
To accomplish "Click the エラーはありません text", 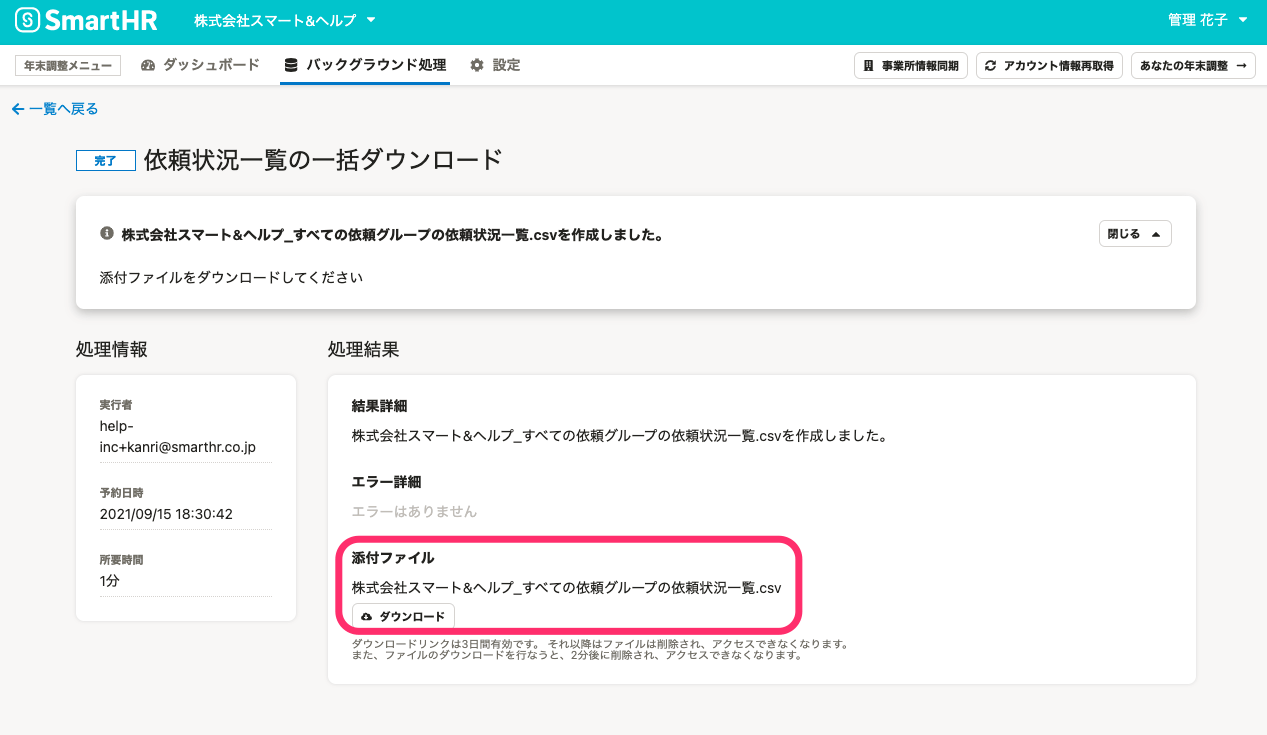I will point(414,511).
